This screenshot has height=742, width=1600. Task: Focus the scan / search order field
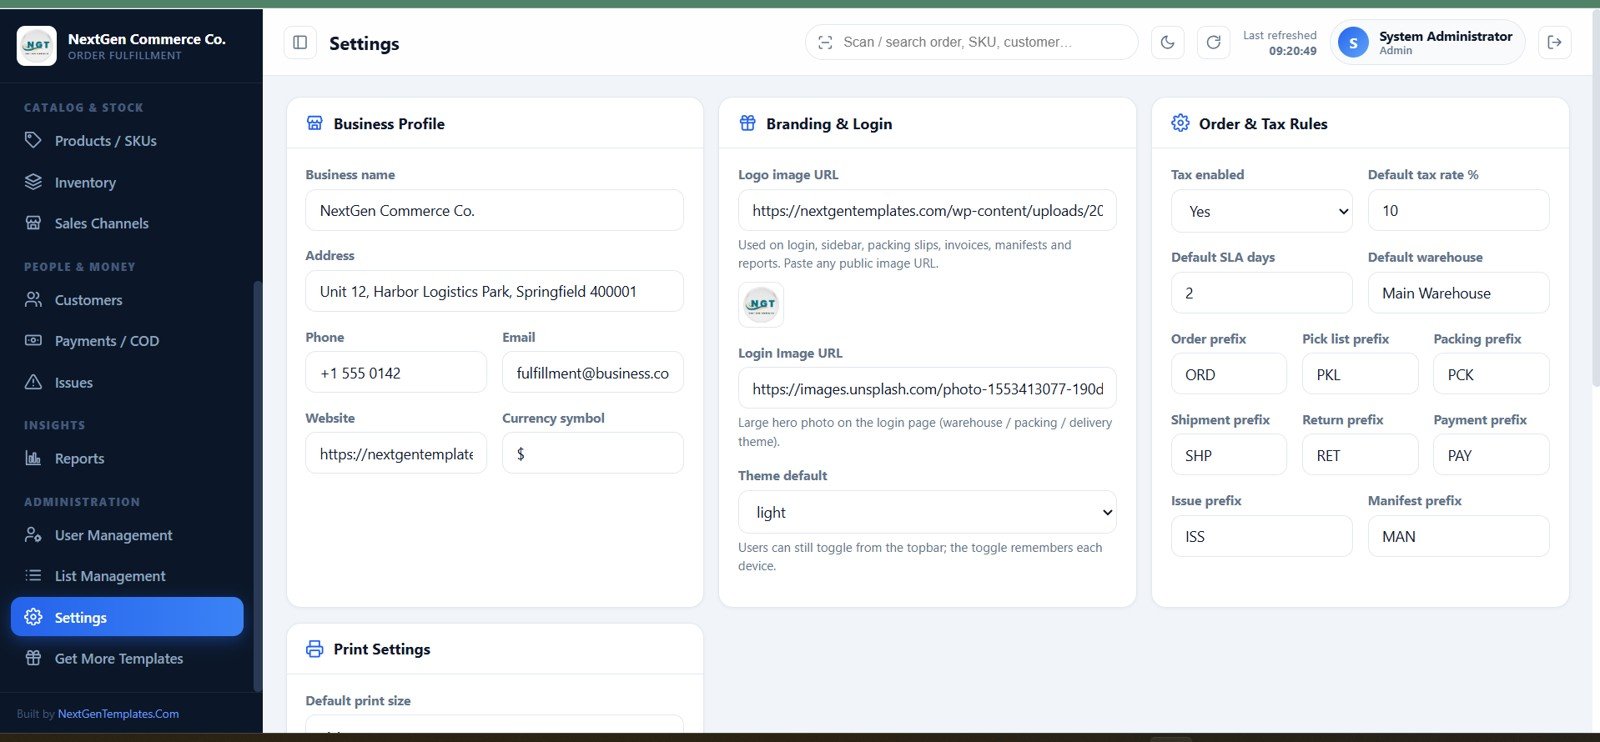point(971,42)
